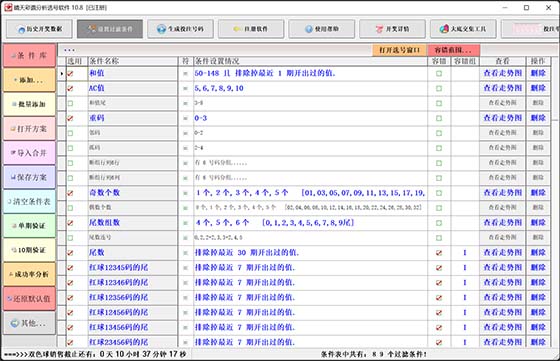Uncheck the 选用 checkbox for AC值
The image size is (560, 361).
click(x=70, y=89)
